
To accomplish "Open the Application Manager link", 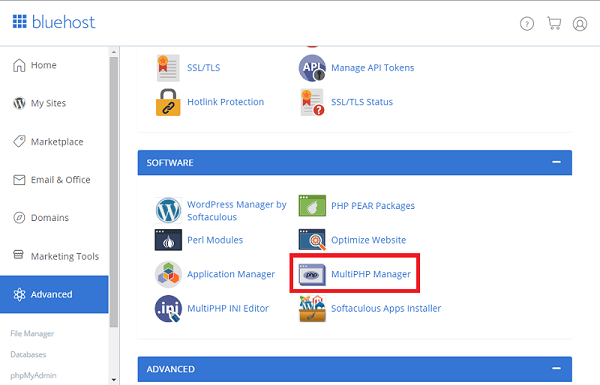I will pyautogui.click(x=231, y=274).
